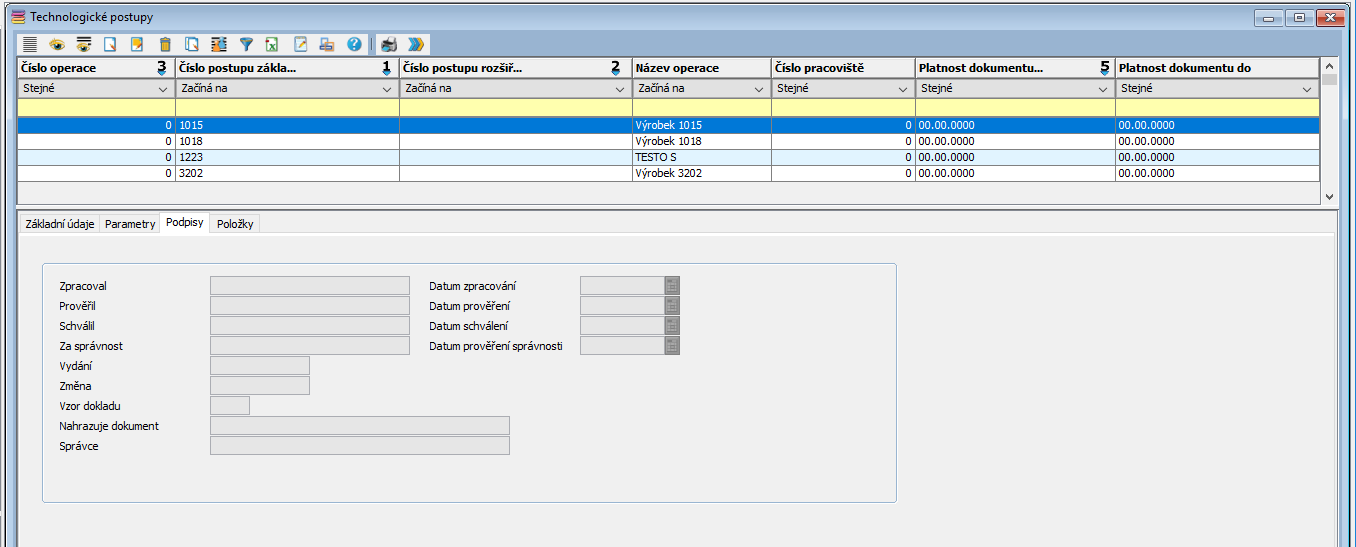Switch to the Základní údaje tab

tap(59, 224)
